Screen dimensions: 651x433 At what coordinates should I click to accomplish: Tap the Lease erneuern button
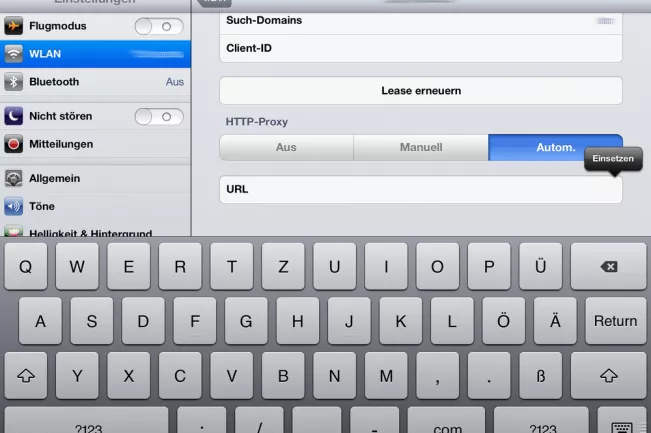coord(421,91)
